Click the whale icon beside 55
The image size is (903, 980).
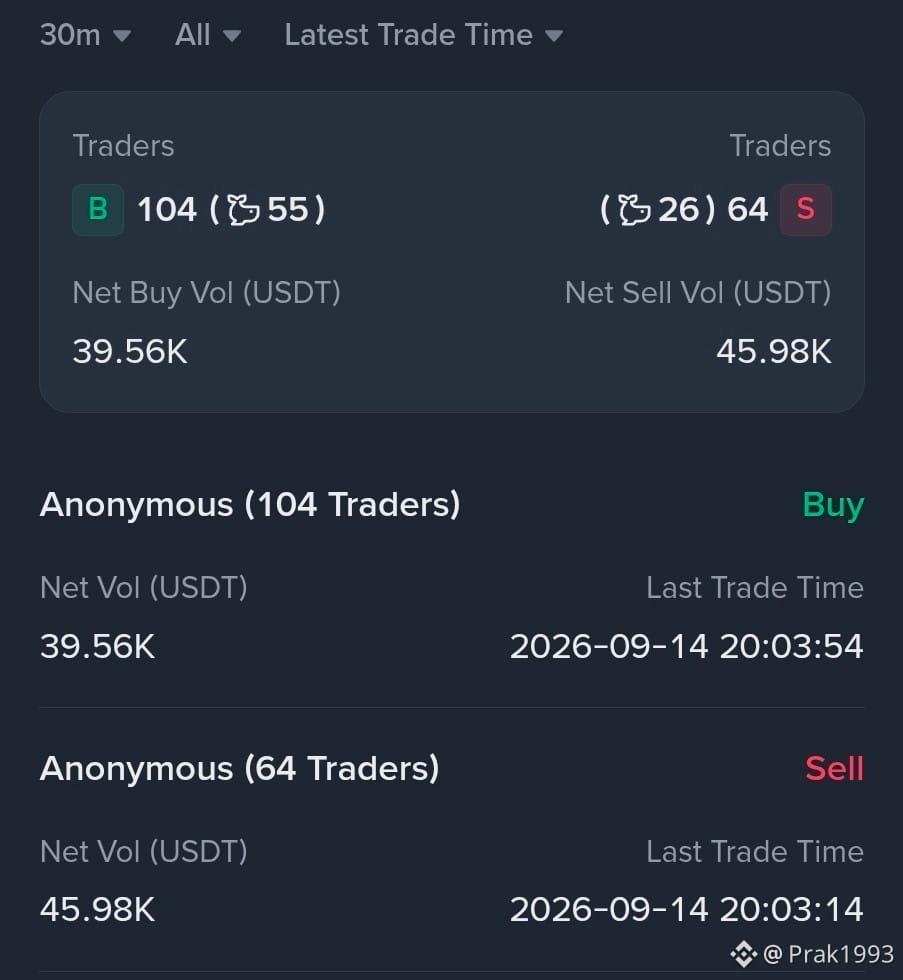243,209
